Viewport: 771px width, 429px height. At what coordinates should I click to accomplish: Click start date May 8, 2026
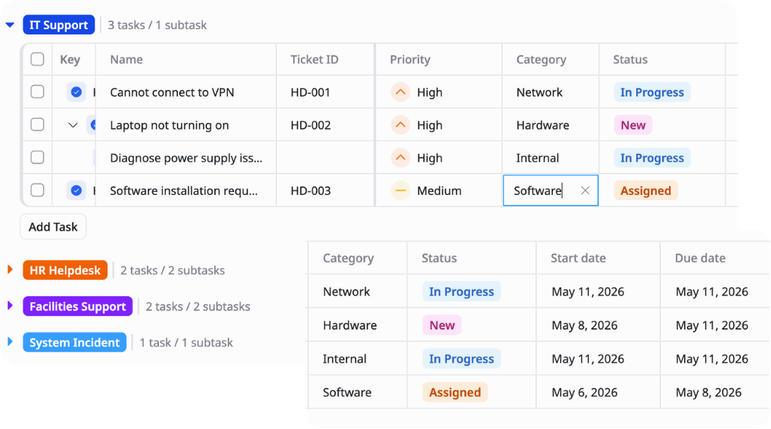tap(584, 325)
